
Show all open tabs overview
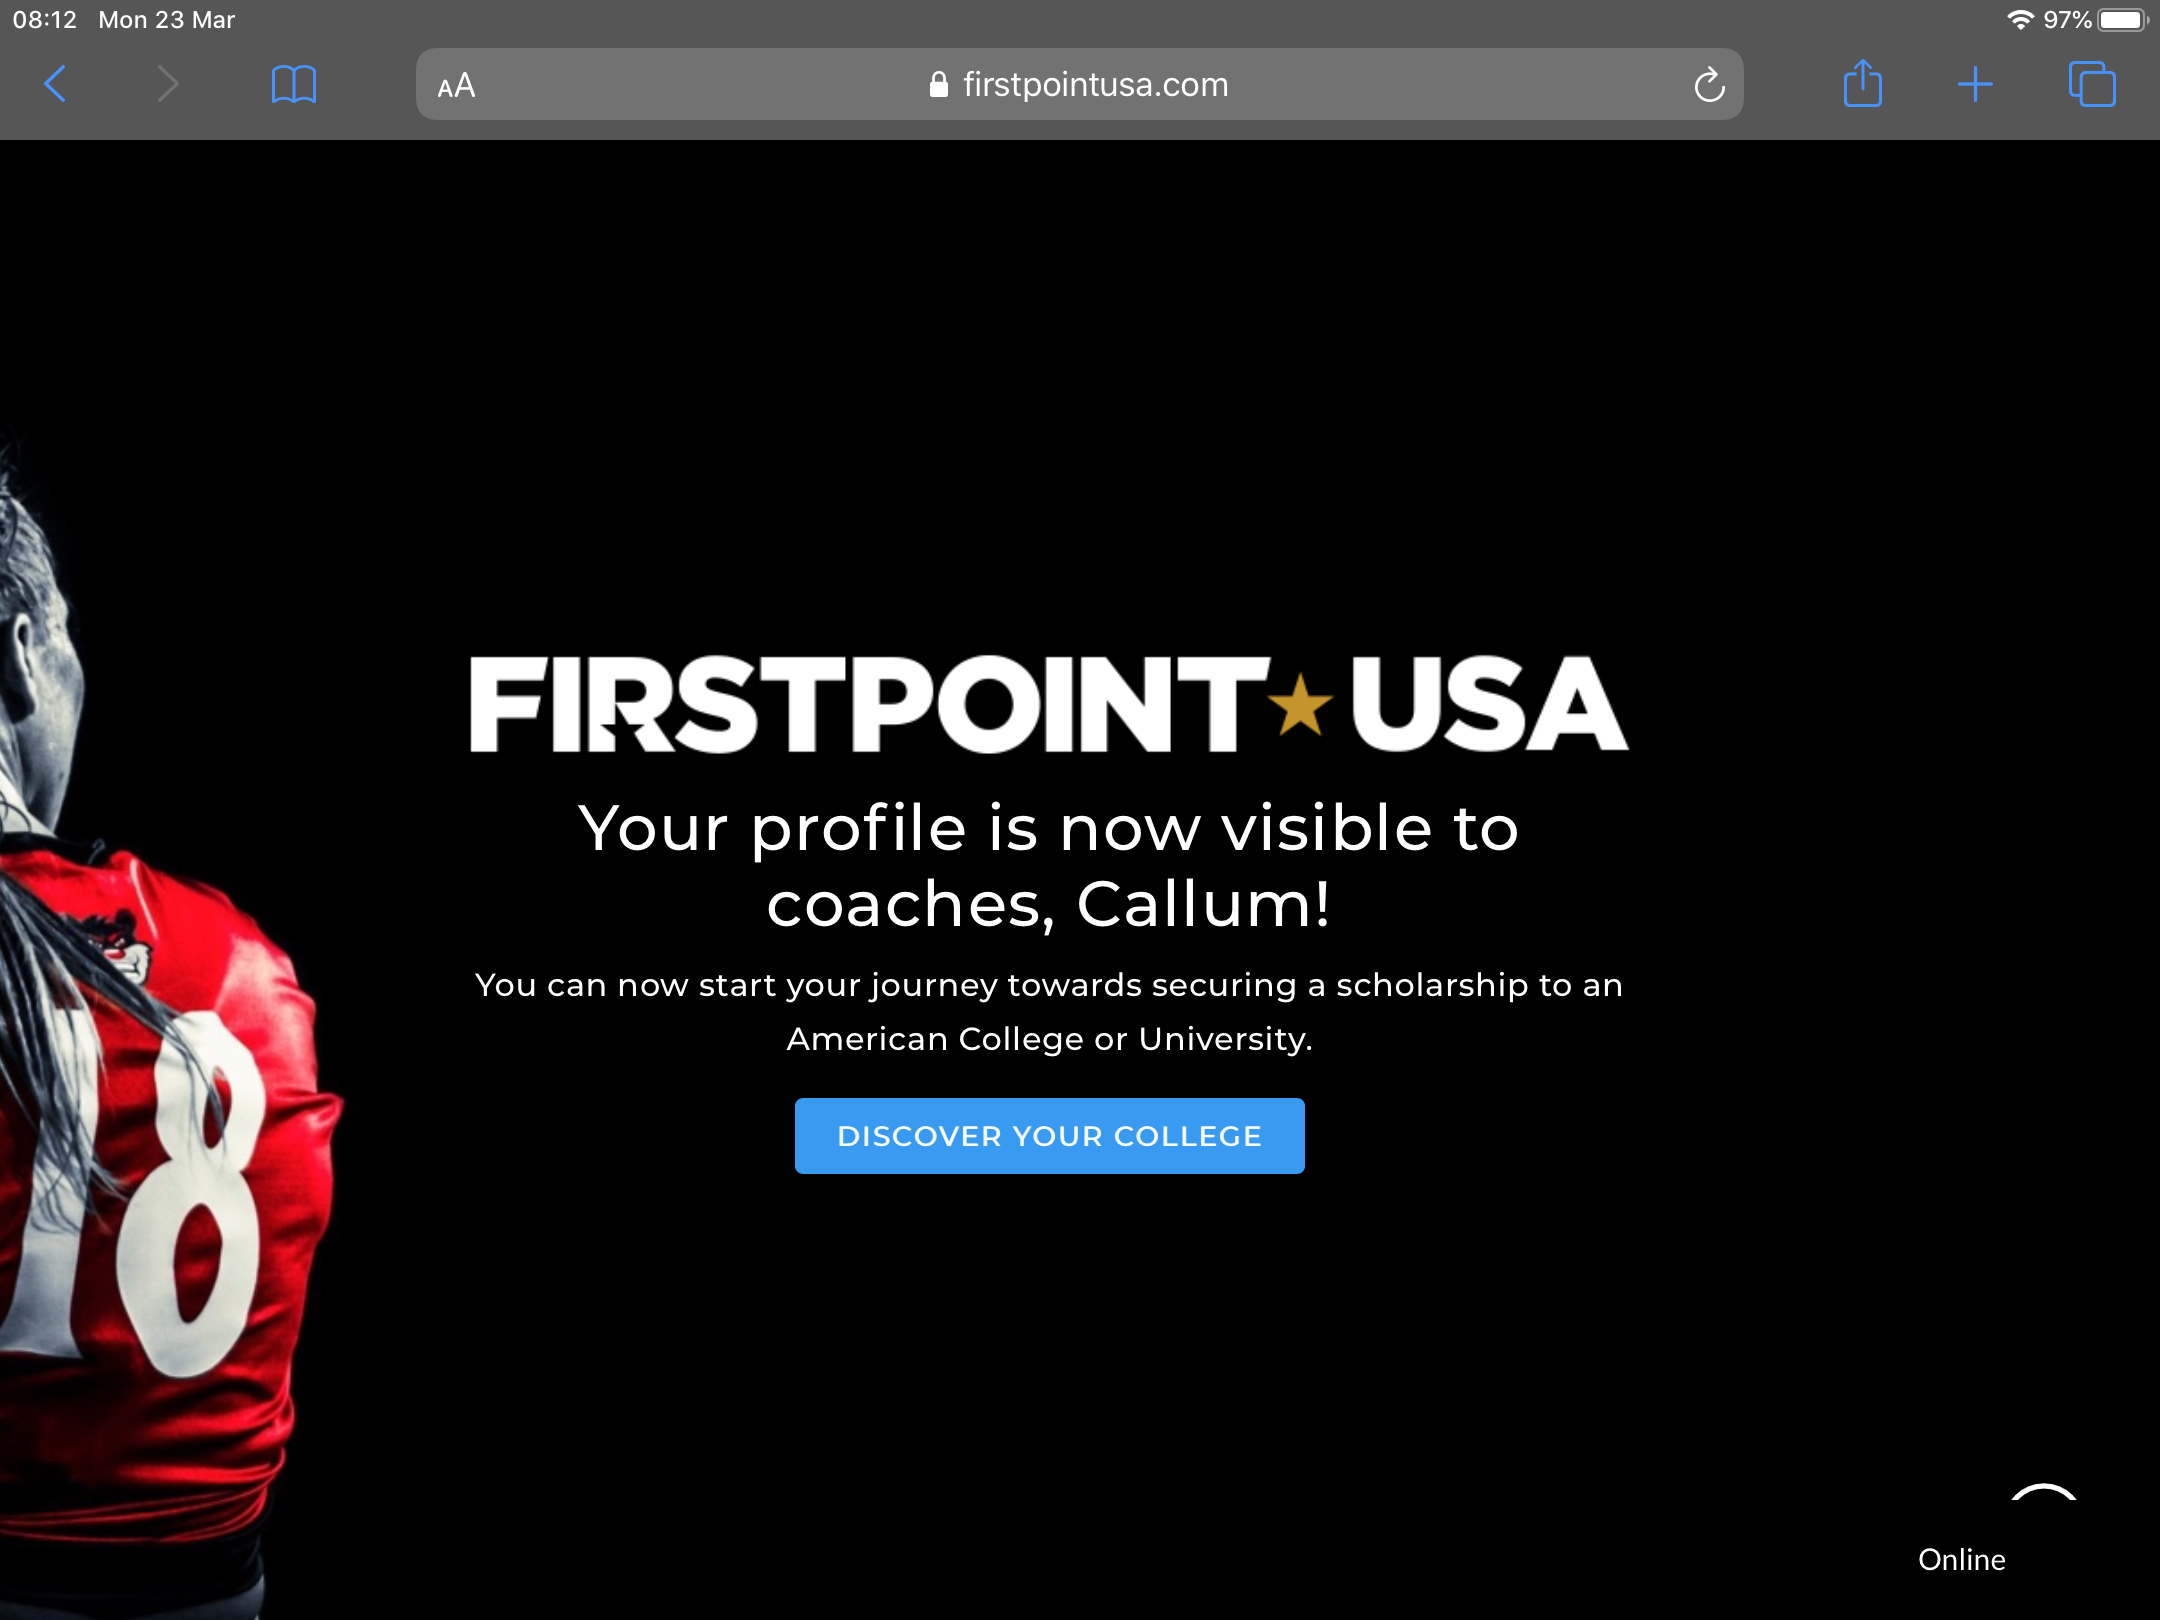point(2092,84)
